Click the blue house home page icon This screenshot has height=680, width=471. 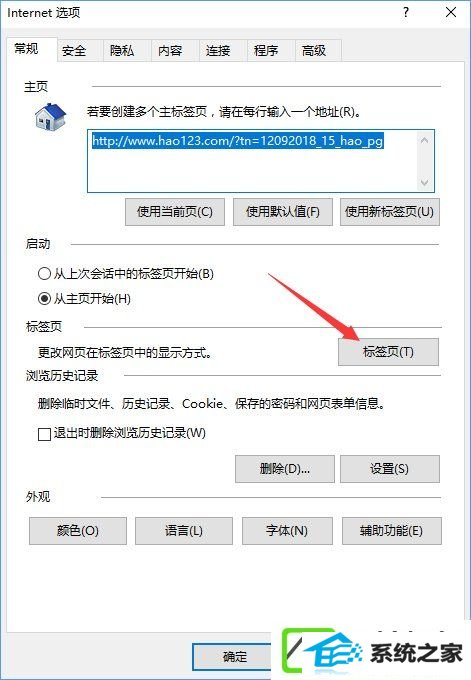point(50,116)
